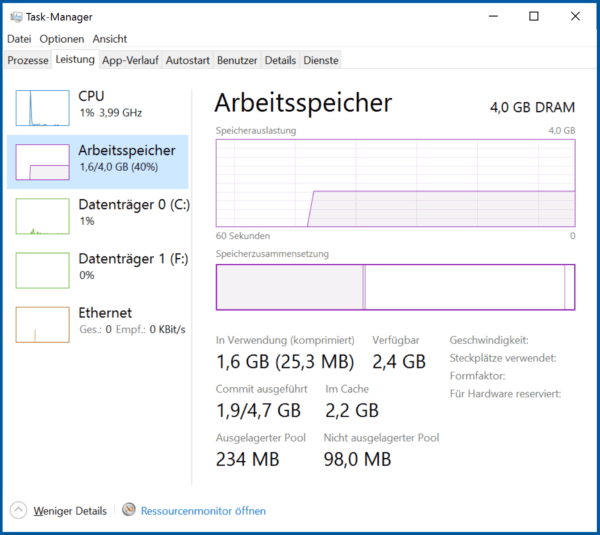Collapse view with Weniger Details arrow

pyautogui.click(x=19, y=510)
